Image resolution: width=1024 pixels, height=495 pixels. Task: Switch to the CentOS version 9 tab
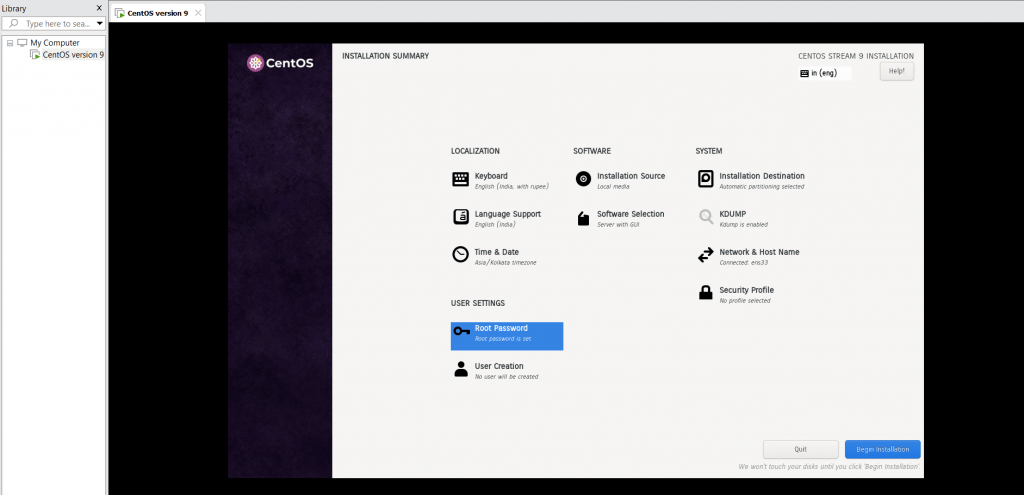pyautogui.click(x=157, y=13)
